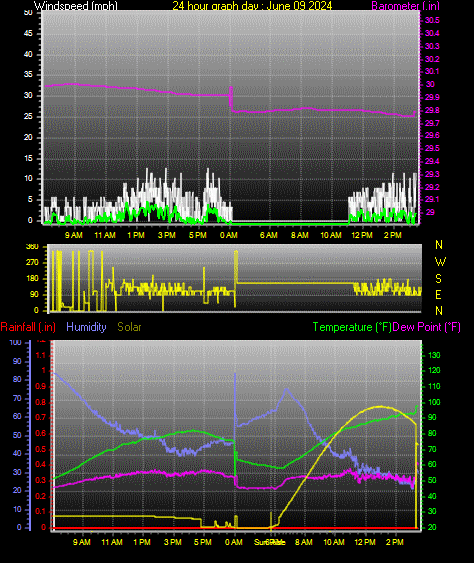Click the 30.5 barometer scale value

pyautogui.click(x=432, y=20)
